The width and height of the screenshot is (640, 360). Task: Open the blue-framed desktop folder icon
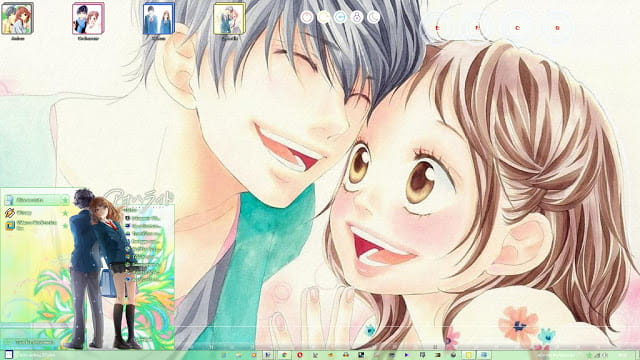(159, 19)
